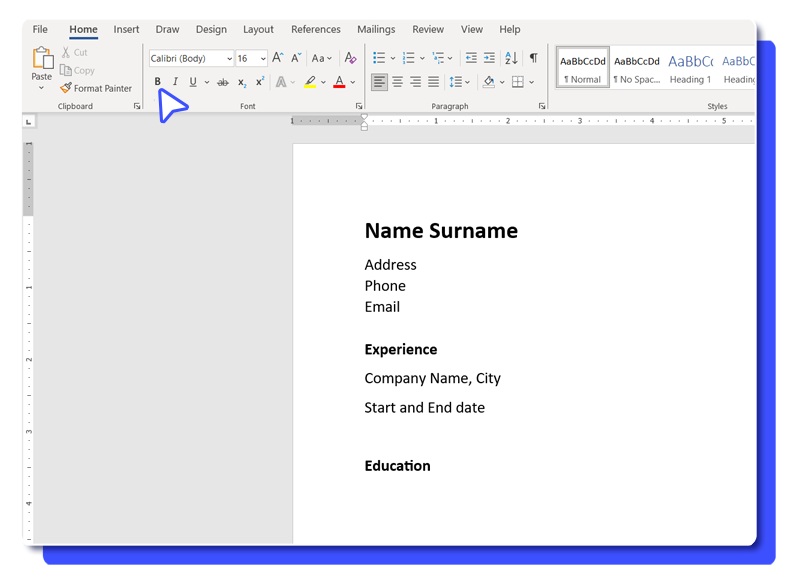The height and width of the screenshot is (586, 800).
Task: Toggle Bold formatting
Action: (x=158, y=82)
